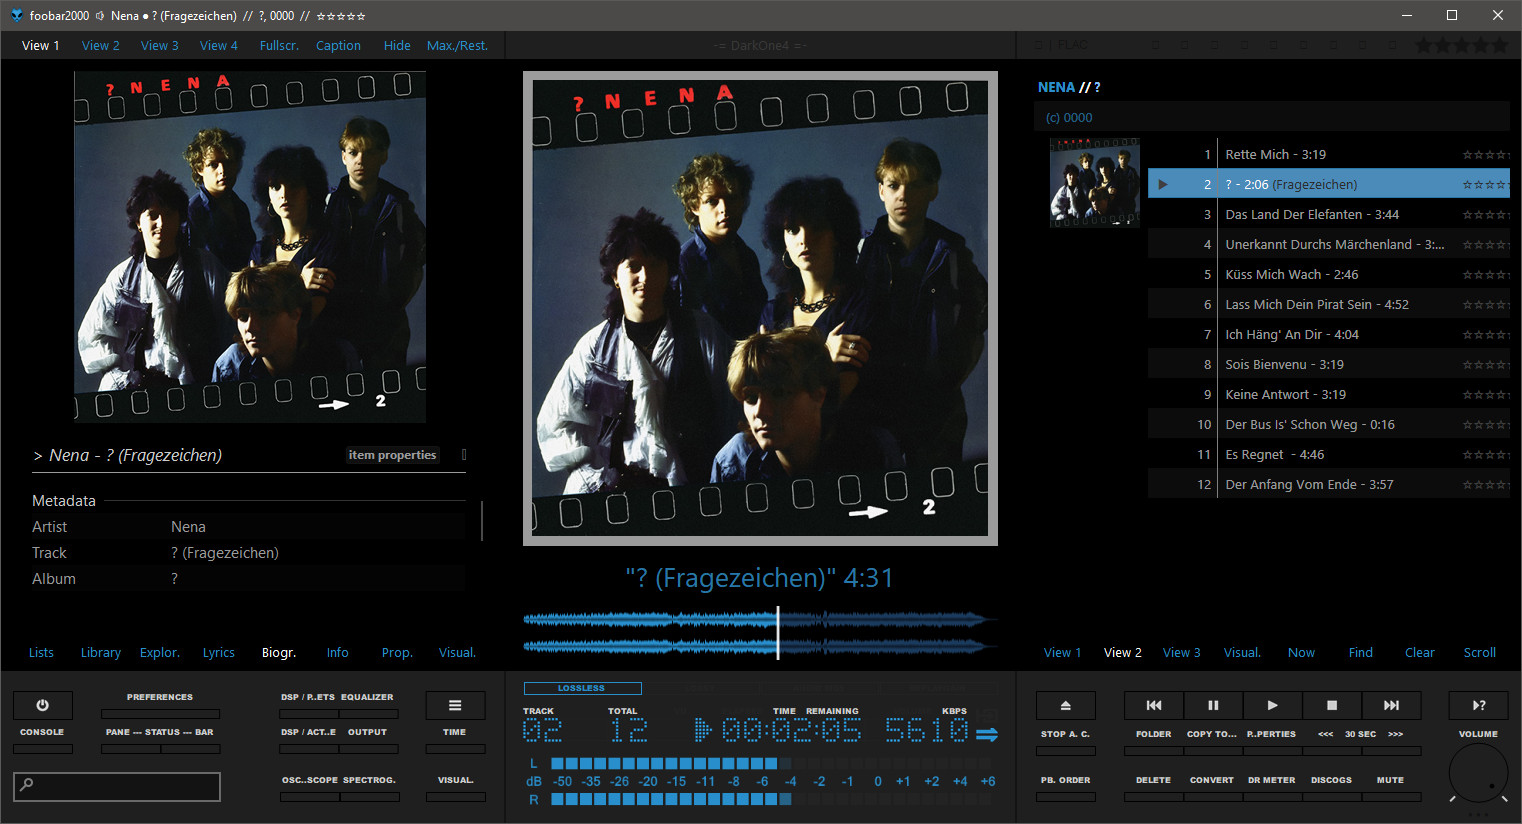Click the random play icon above Volume
The width and height of the screenshot is (1522, 824).
pos(1478,705)
